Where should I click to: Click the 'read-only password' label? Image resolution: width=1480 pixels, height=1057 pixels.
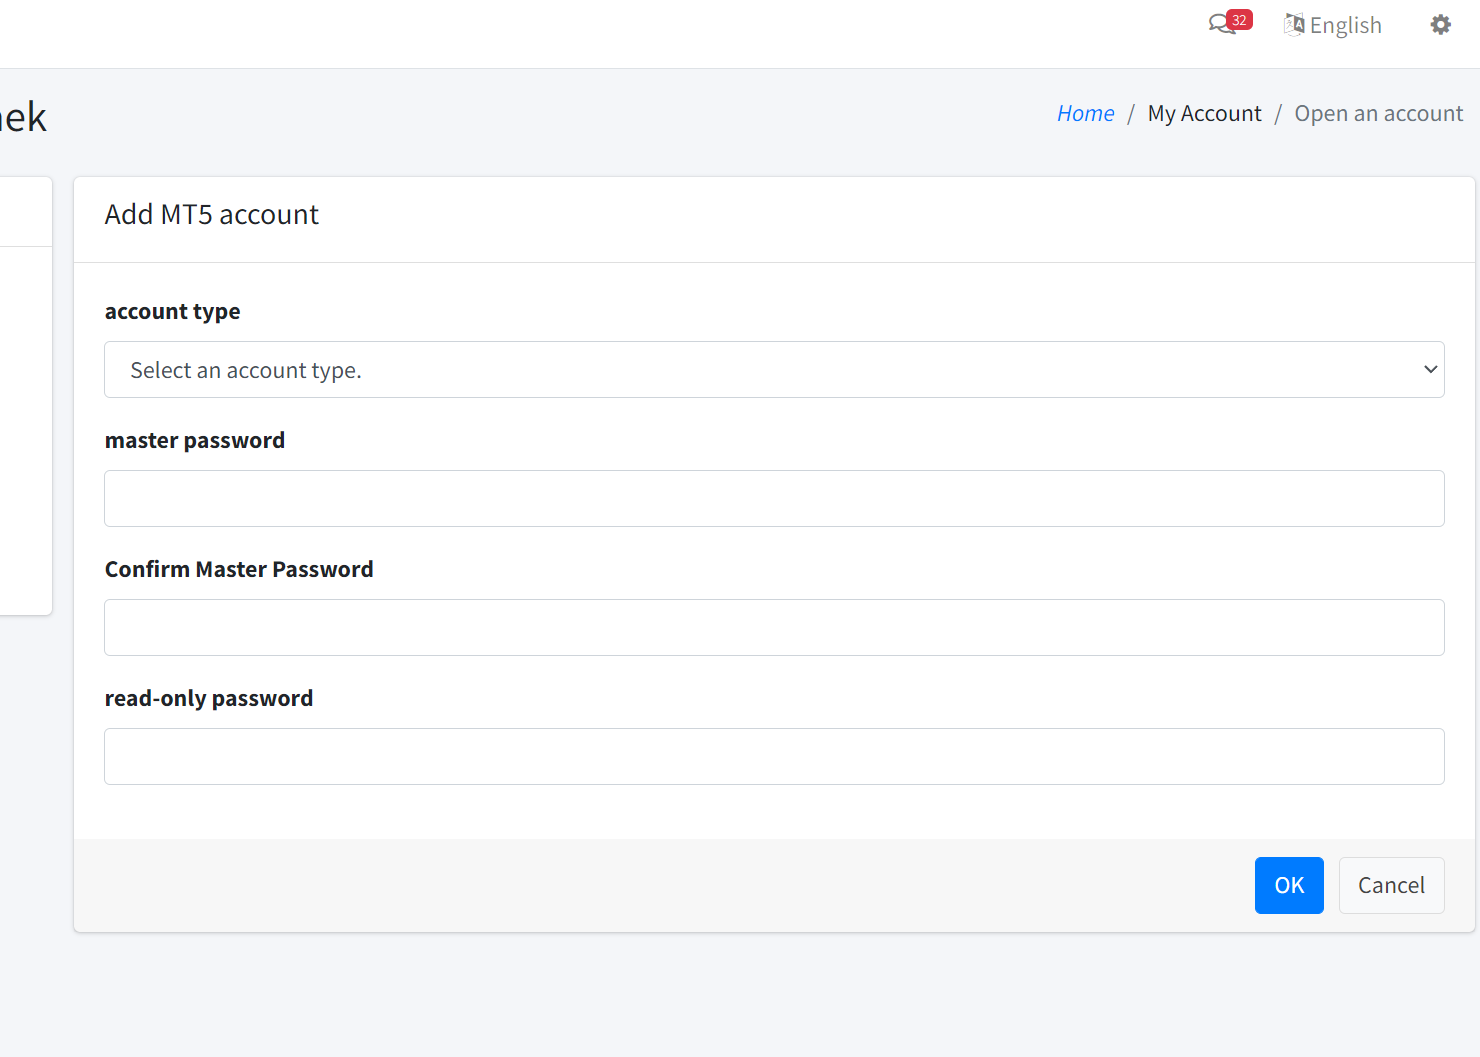click(209, 699)
